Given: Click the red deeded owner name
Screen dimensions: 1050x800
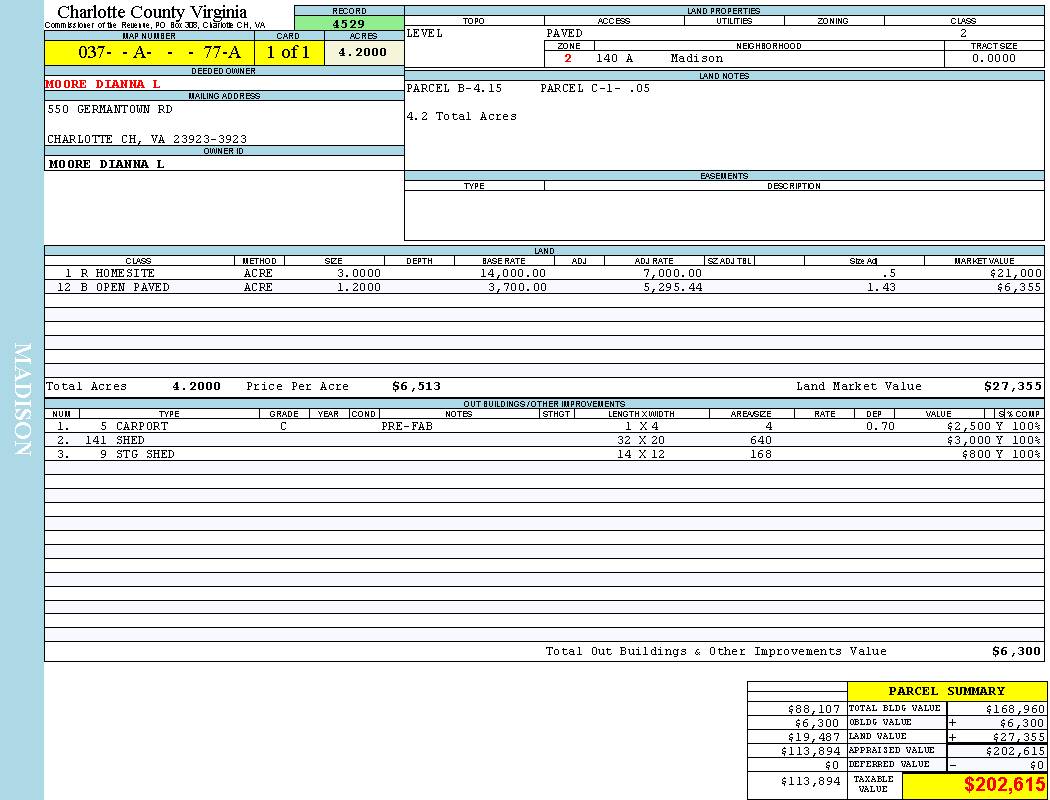Looking at the screenshot, I should click(103, 84).
